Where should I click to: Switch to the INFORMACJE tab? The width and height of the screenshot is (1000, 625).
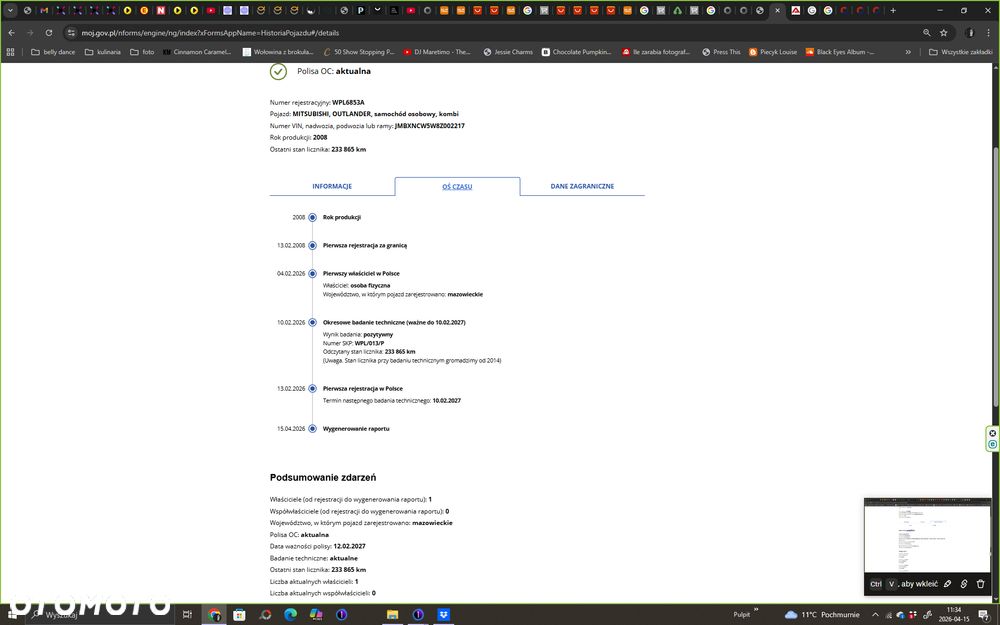[332, 186]
